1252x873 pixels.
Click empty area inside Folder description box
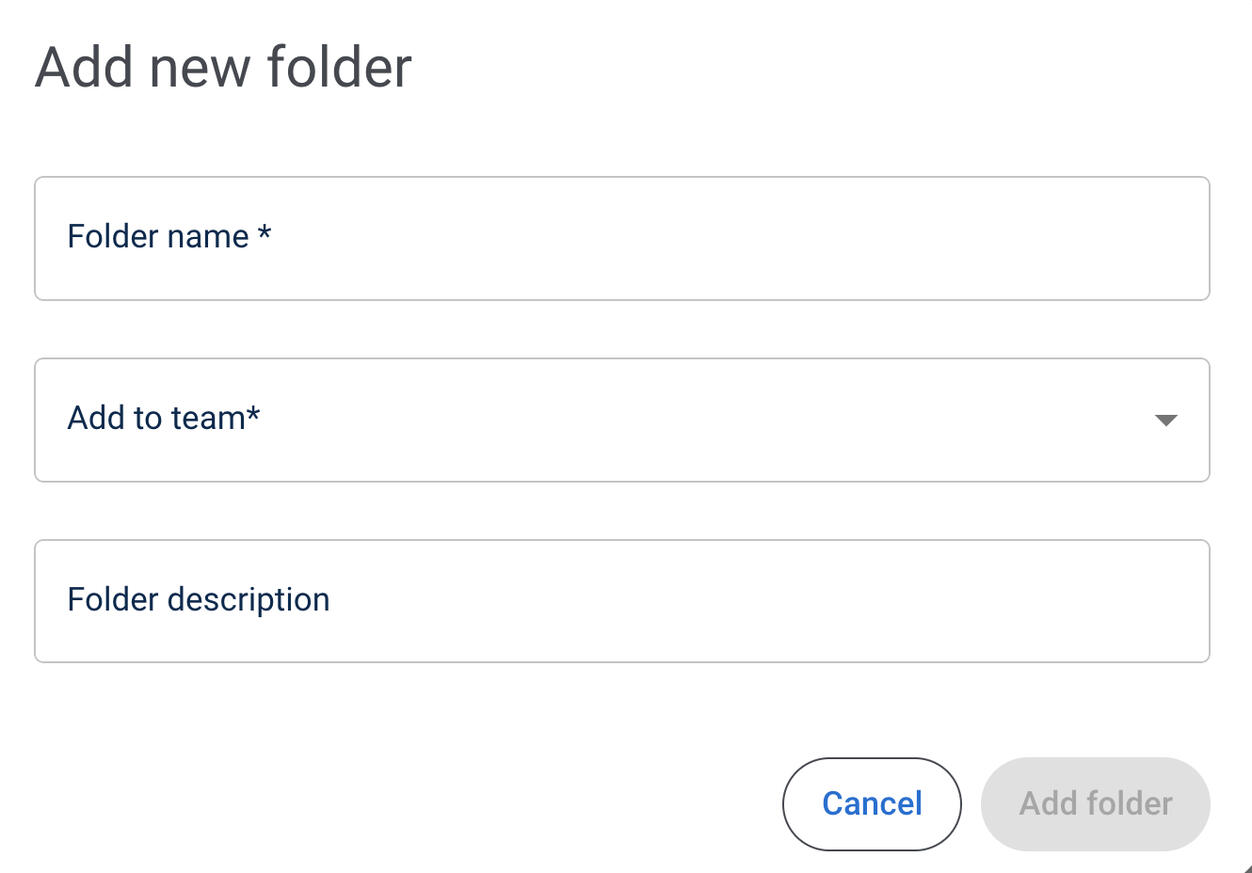[x=800, y=601]
